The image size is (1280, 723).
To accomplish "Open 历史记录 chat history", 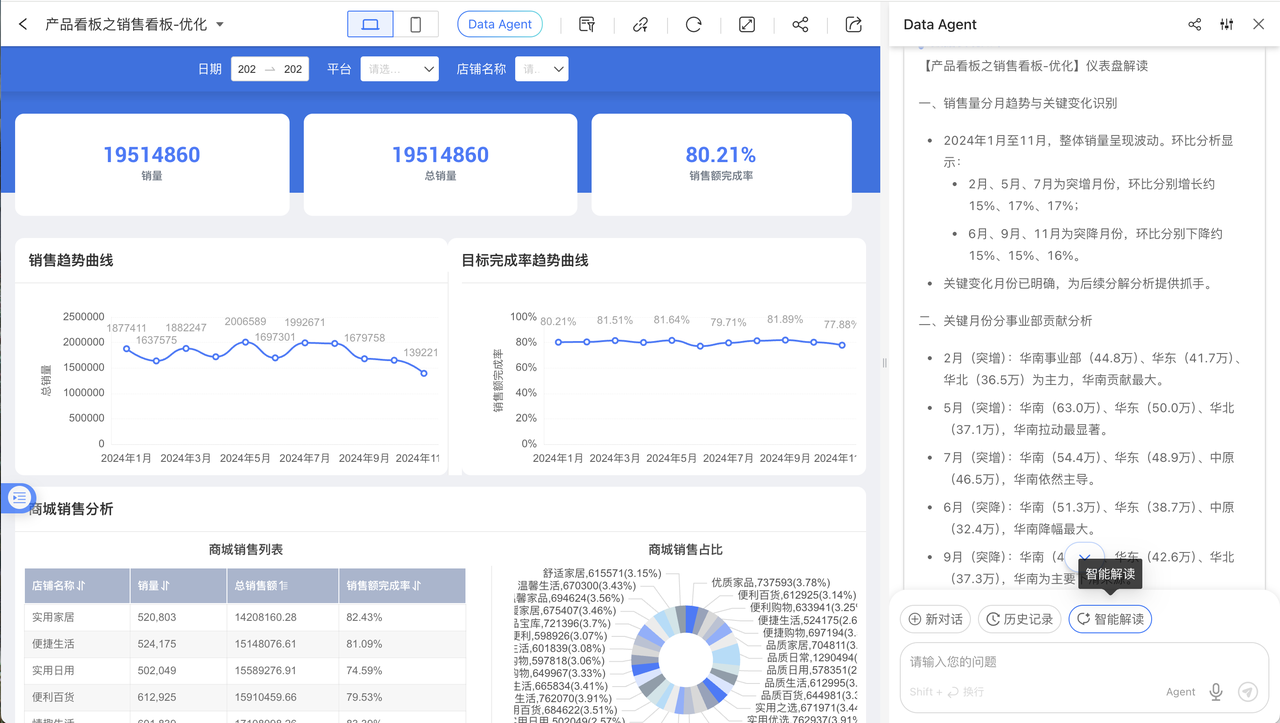I will coord(1019,619).
